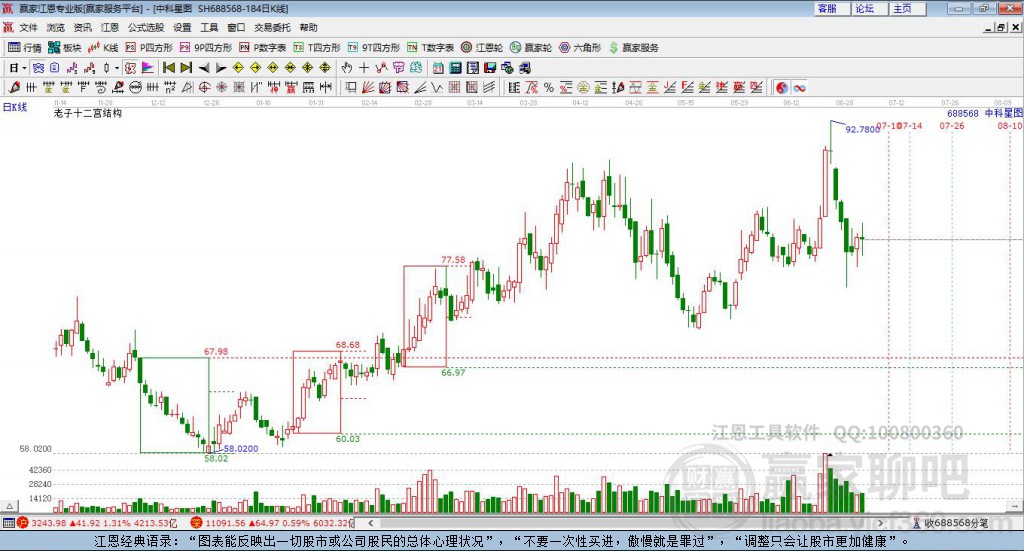Select the percent % tool icon
The image size is (1024, 551).
click(549, 87)
